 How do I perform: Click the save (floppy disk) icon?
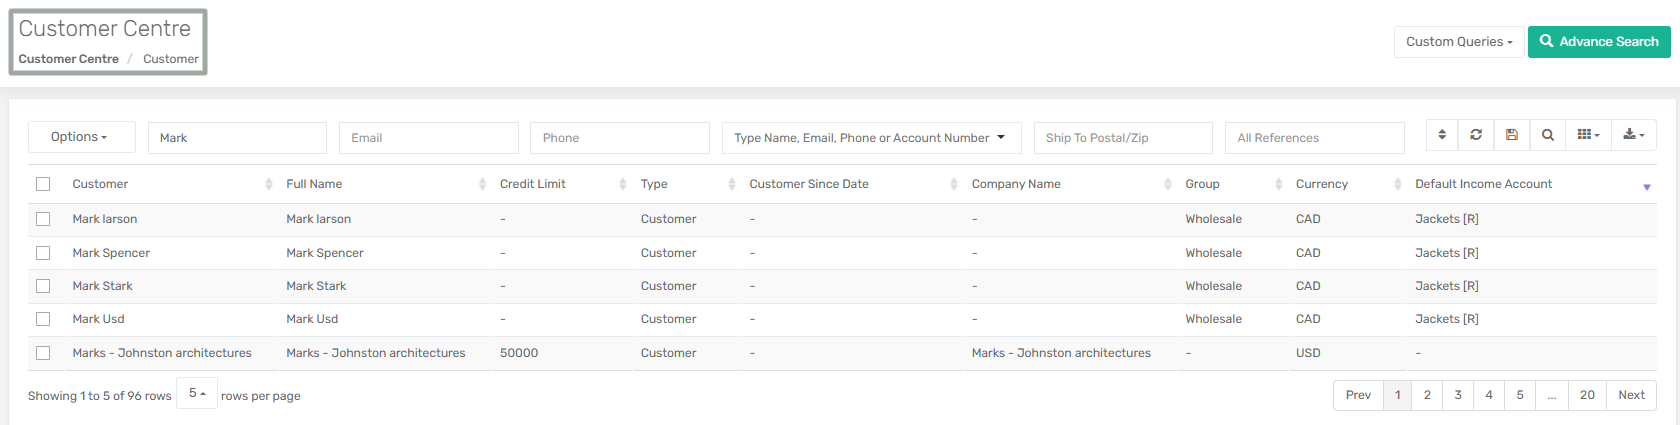(1512, 135)
